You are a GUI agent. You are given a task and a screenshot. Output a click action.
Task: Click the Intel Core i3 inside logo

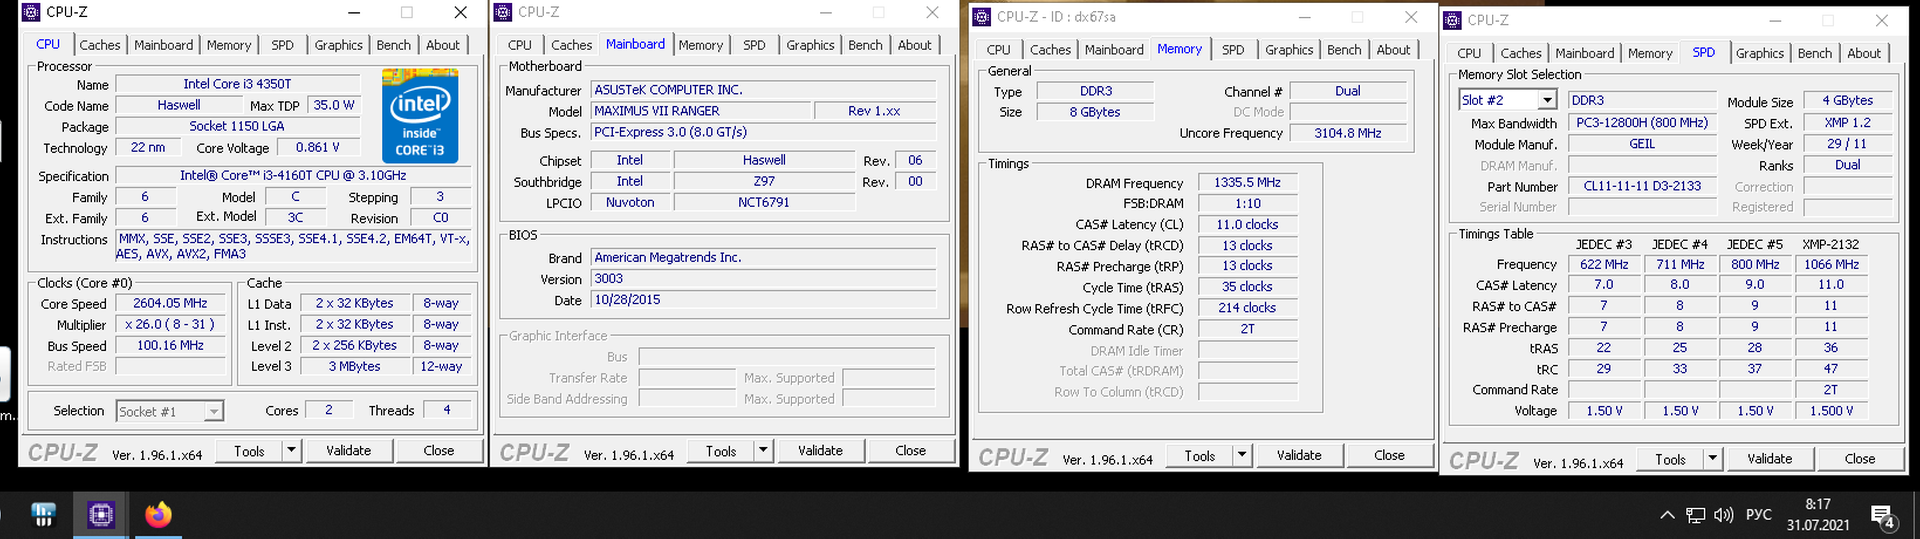pyautogui.click(x=420, y=116)
